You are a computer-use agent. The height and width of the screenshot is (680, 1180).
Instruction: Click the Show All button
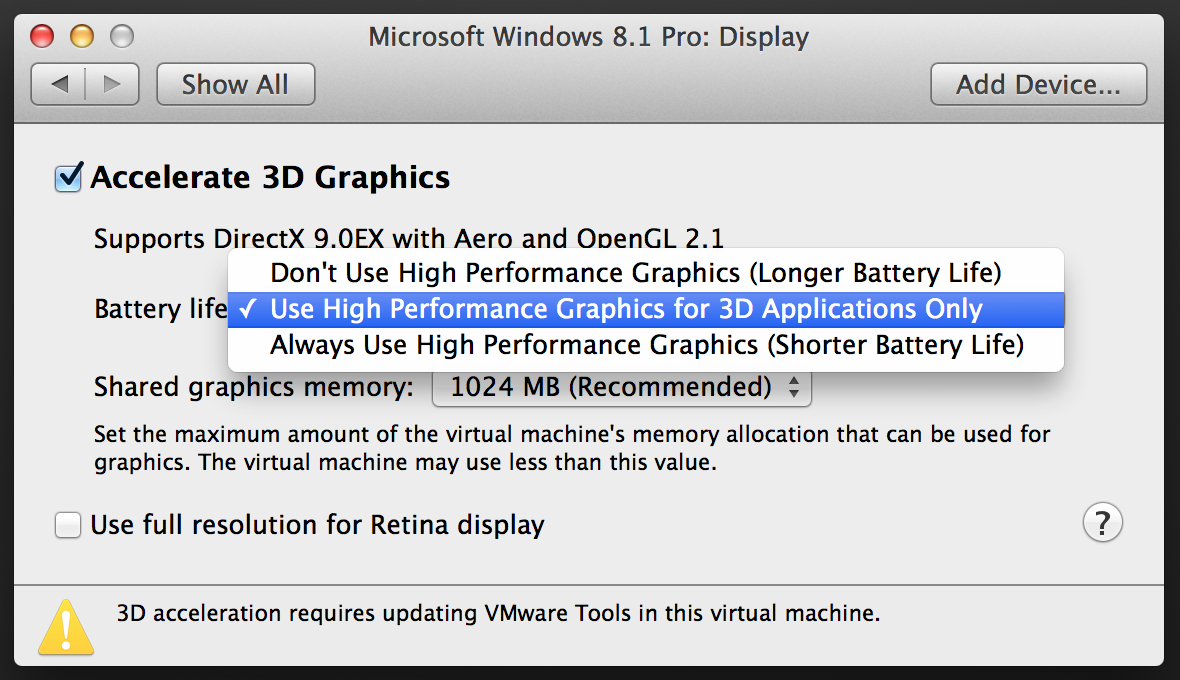235,85
